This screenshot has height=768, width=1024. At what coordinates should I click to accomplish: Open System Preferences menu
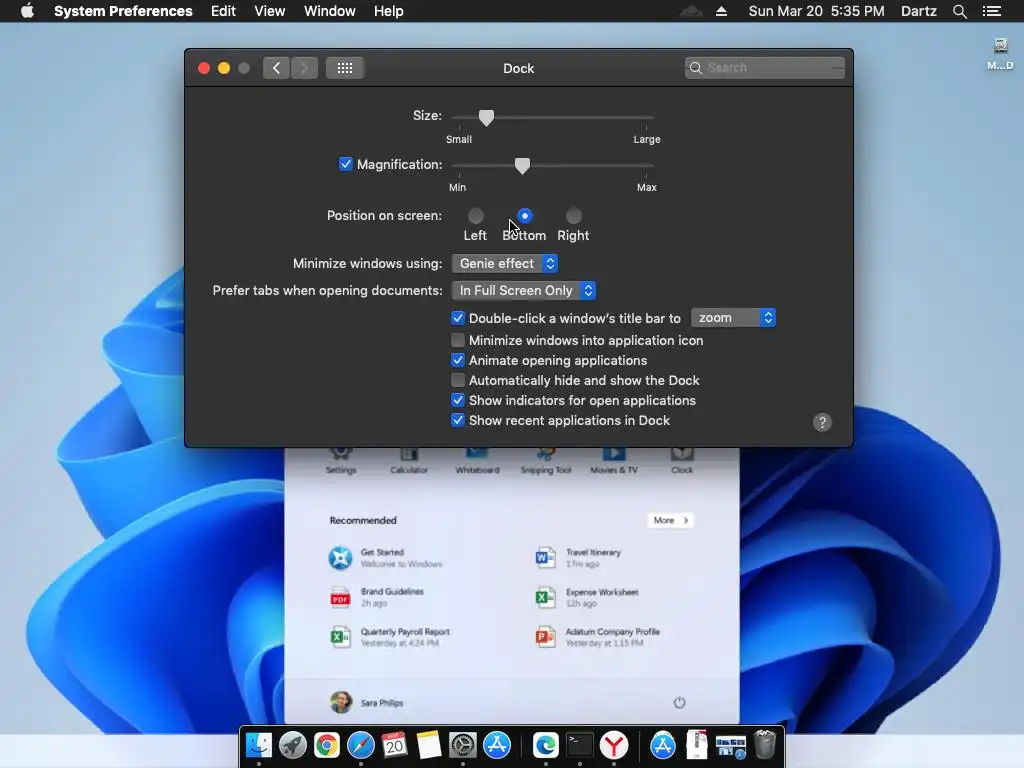tap(123, 11)
